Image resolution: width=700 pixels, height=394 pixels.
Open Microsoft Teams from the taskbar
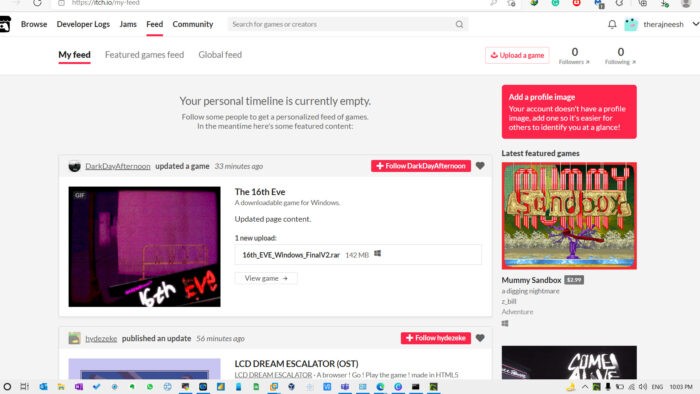coord(345,387)
